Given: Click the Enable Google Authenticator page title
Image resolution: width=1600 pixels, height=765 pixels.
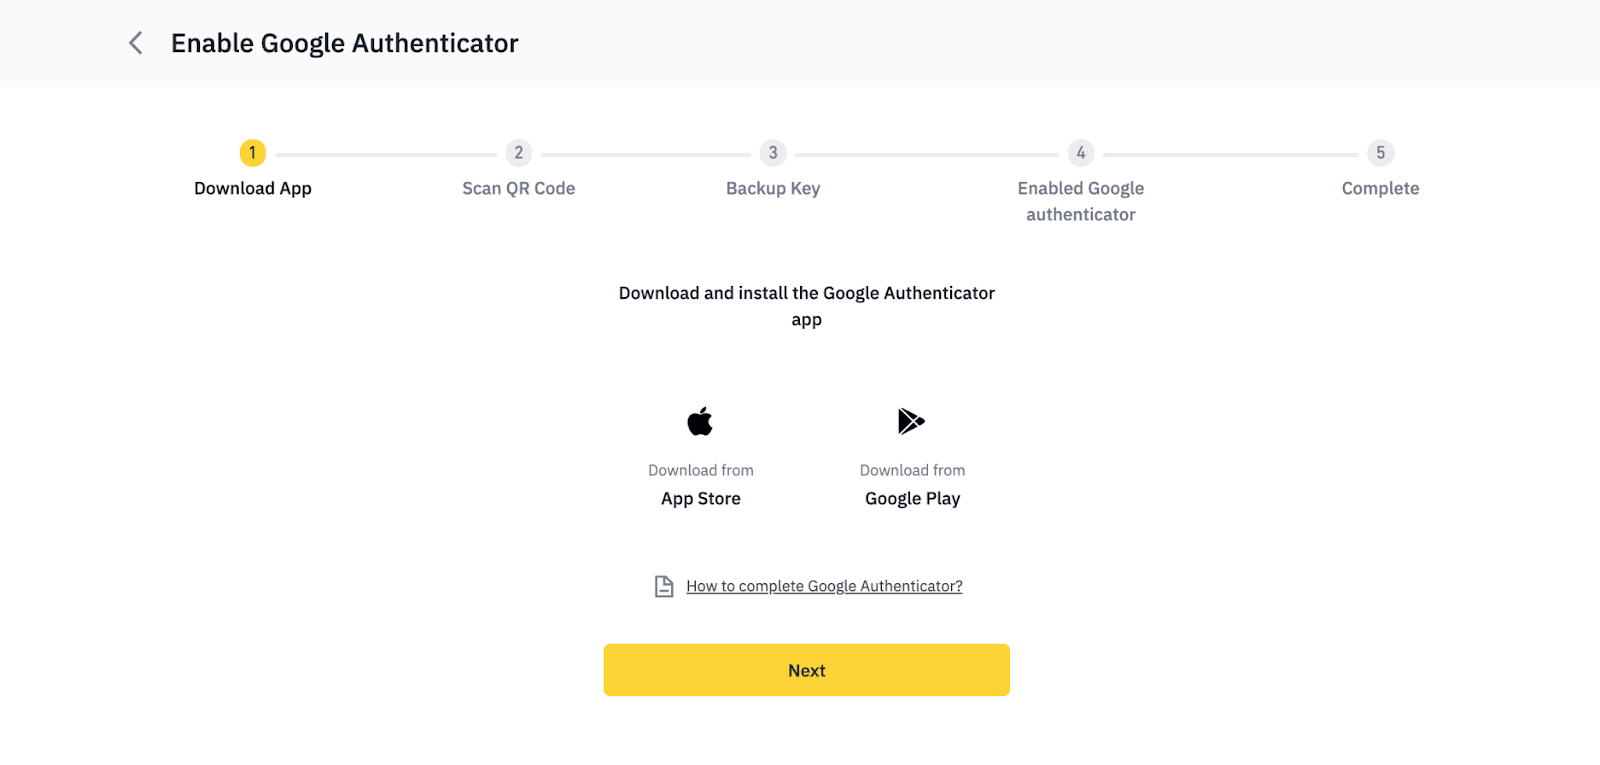Looking at the screenshot, I should click(x=345, y=43).
